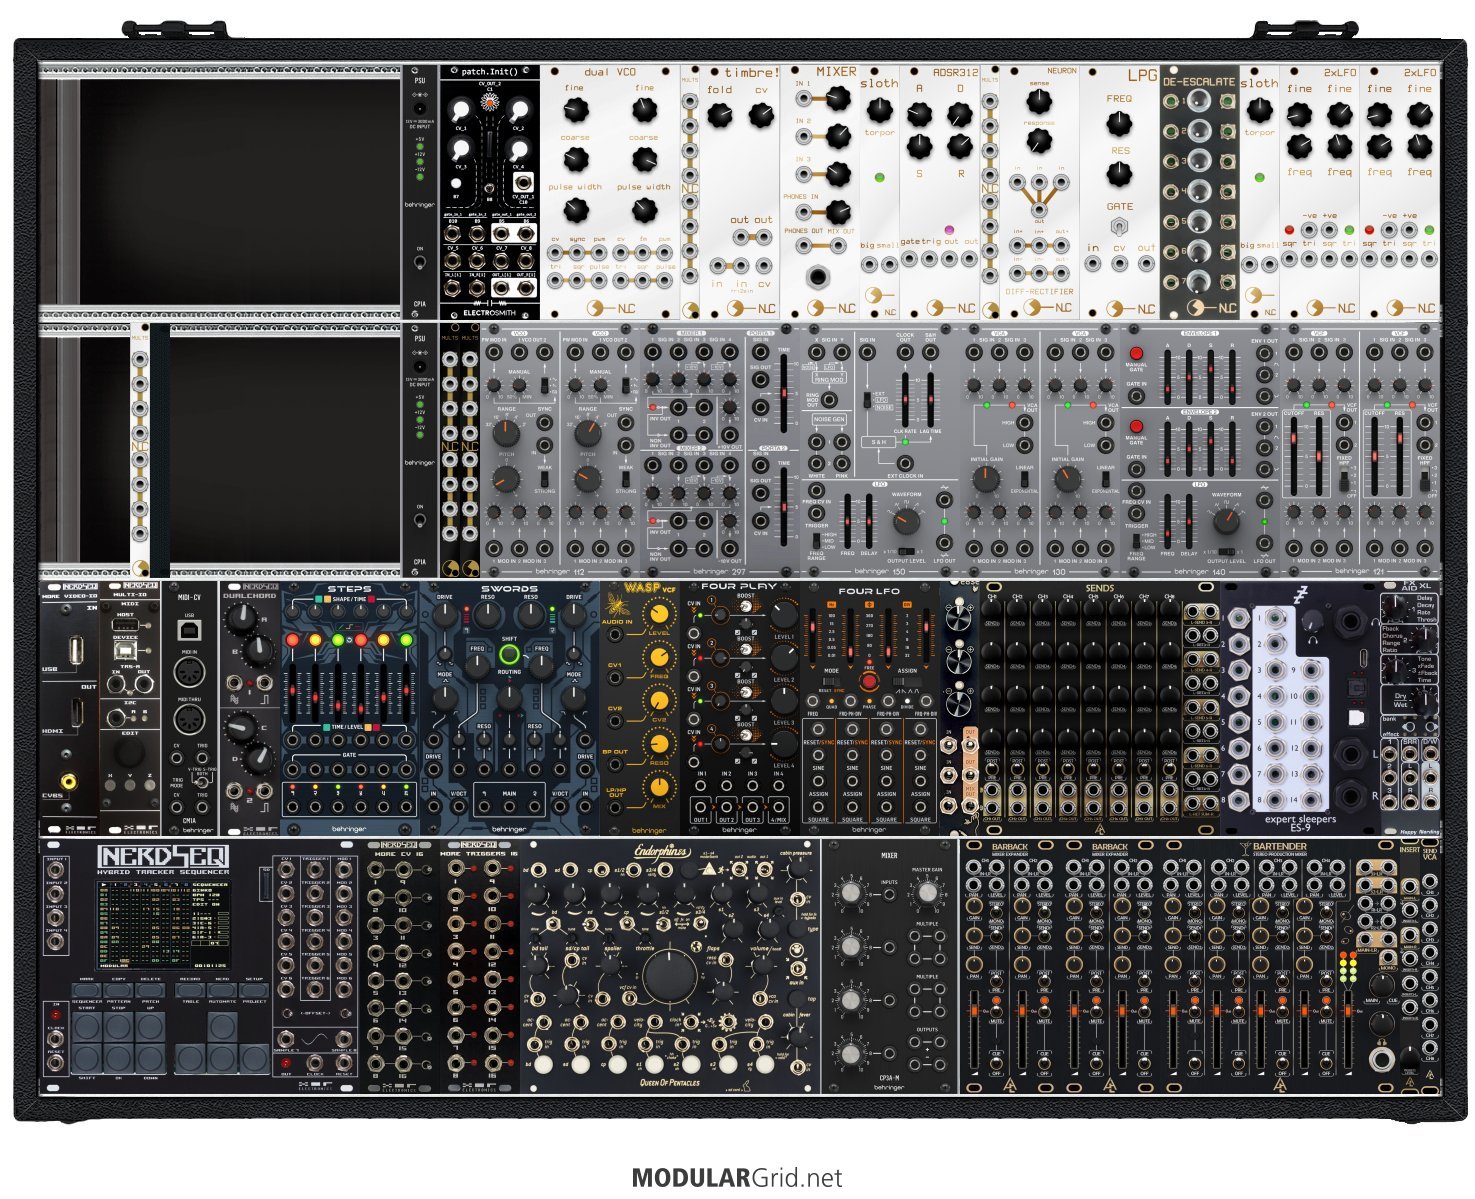Click the DE-ESCALATE module title
Image resolution: width=1475 pixels, height=1199 pixels.
[1199, 81]
